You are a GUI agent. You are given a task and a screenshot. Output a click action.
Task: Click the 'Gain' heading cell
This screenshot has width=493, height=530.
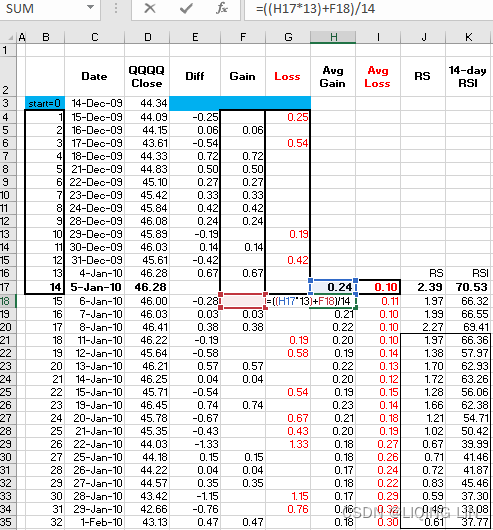coord(243,76)
